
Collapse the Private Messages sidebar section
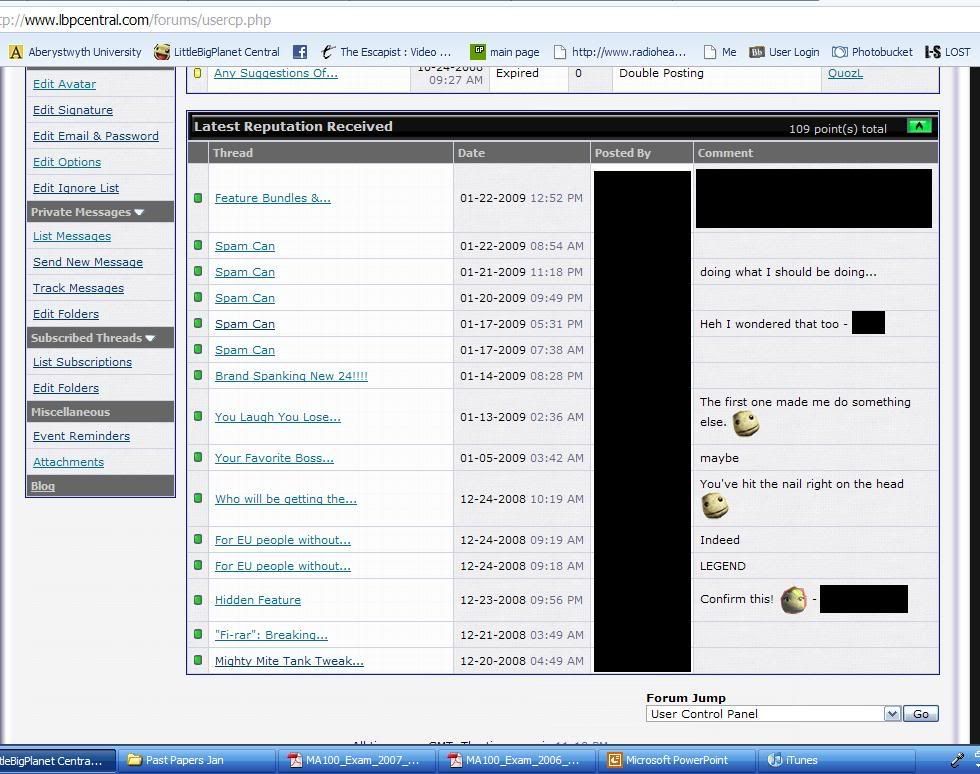(139, 212)
